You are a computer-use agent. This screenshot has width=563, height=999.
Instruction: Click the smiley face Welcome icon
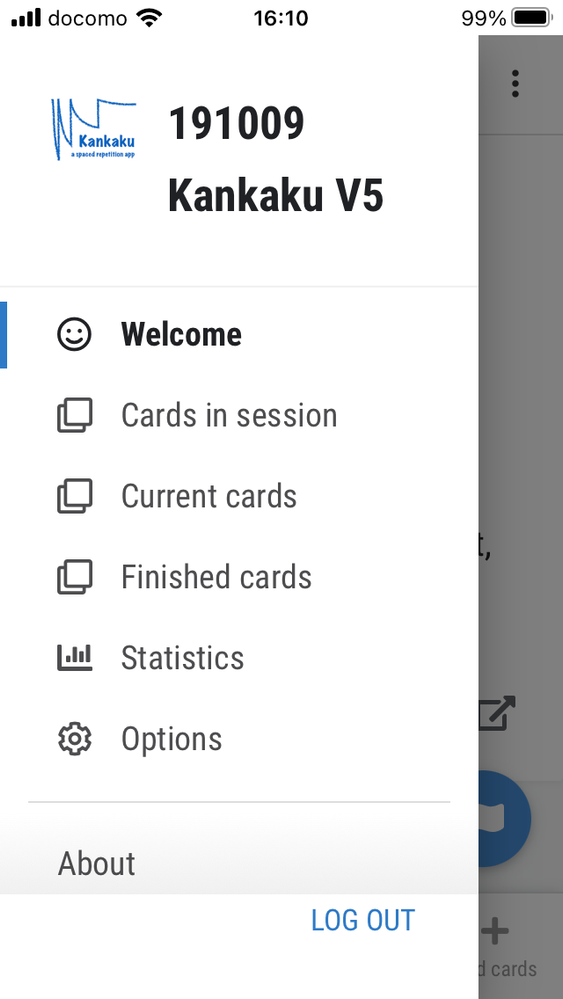(75, 334)
